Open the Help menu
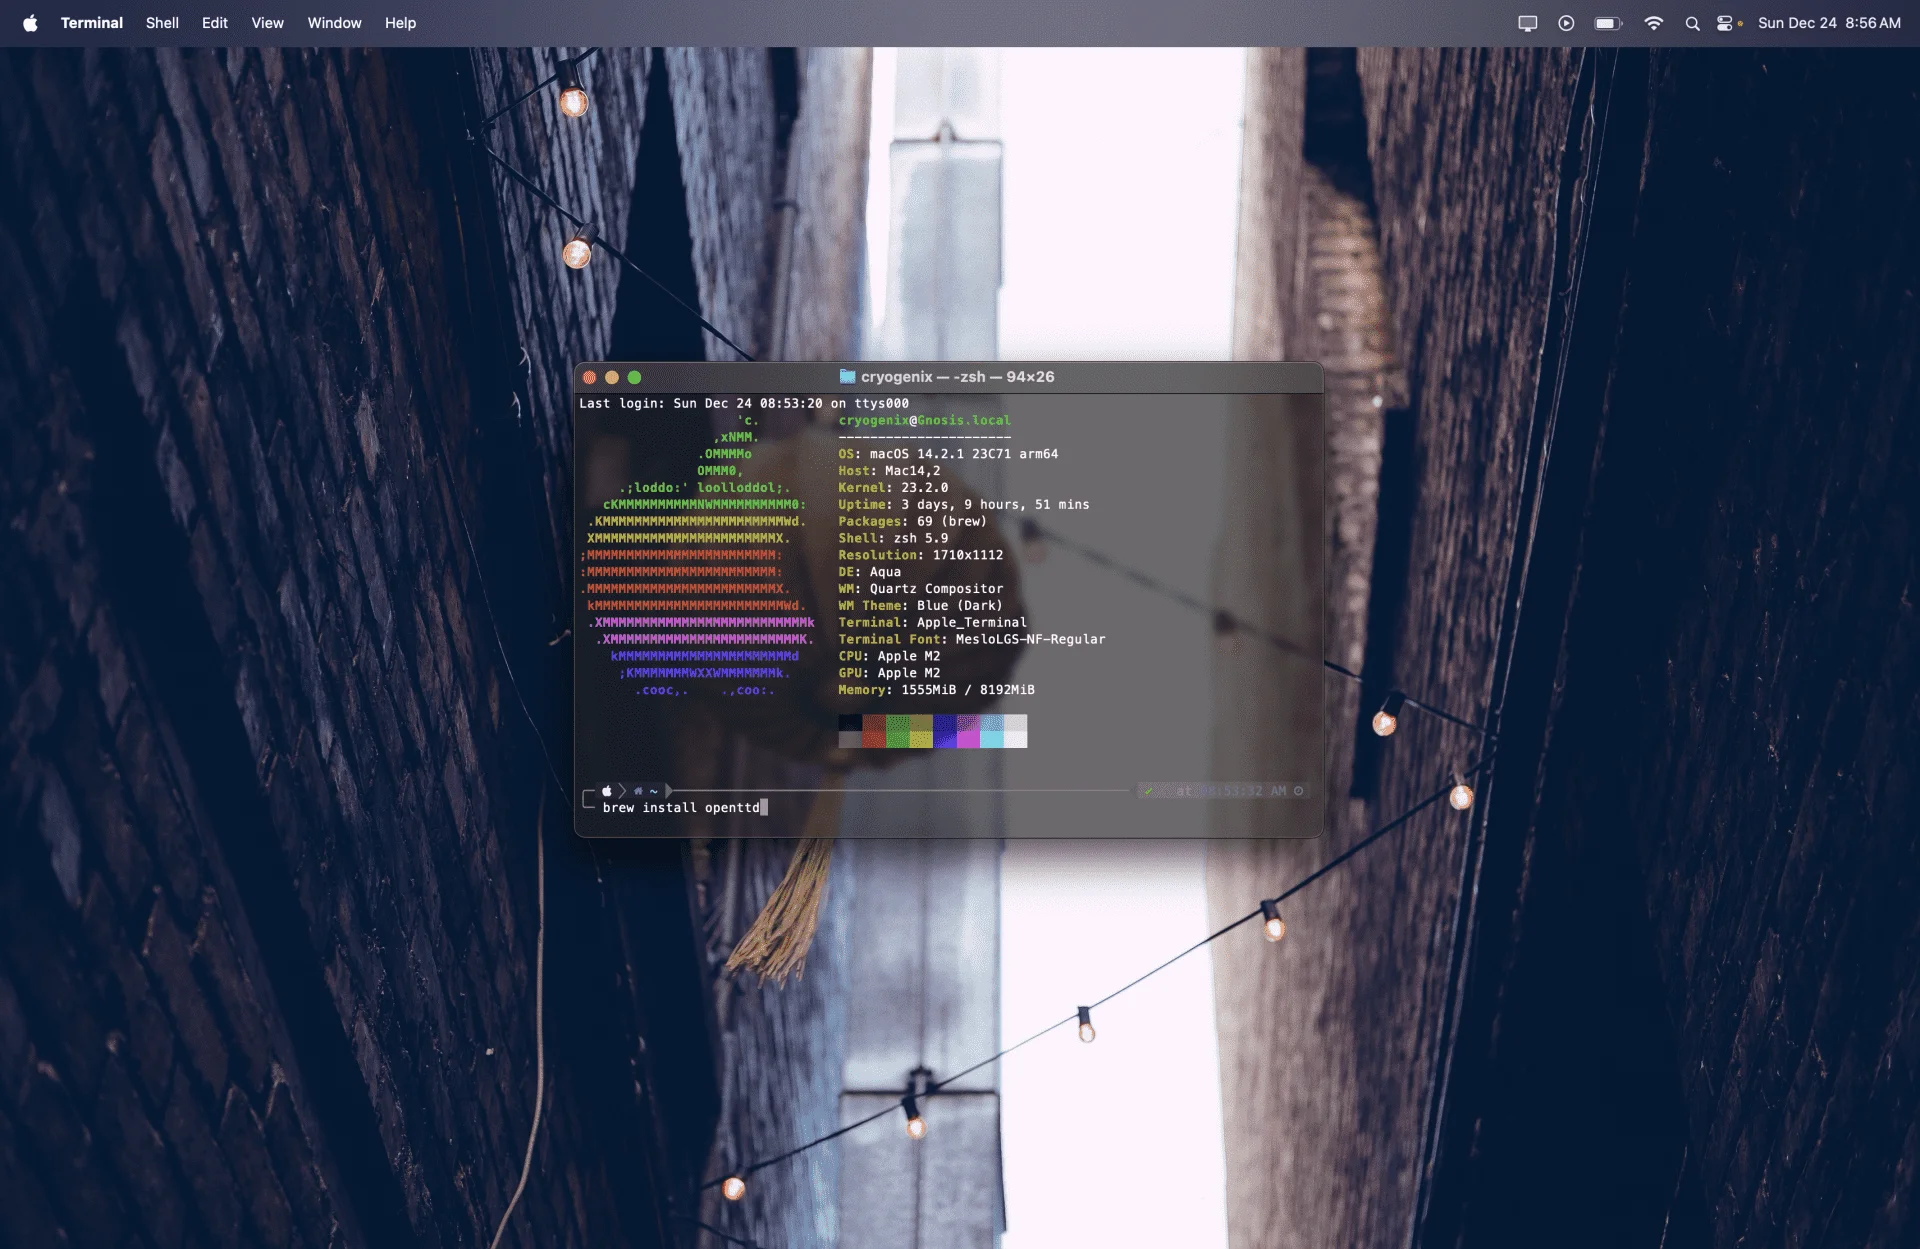This screenshot has width=1920, height=1249. tap(400, 23)
